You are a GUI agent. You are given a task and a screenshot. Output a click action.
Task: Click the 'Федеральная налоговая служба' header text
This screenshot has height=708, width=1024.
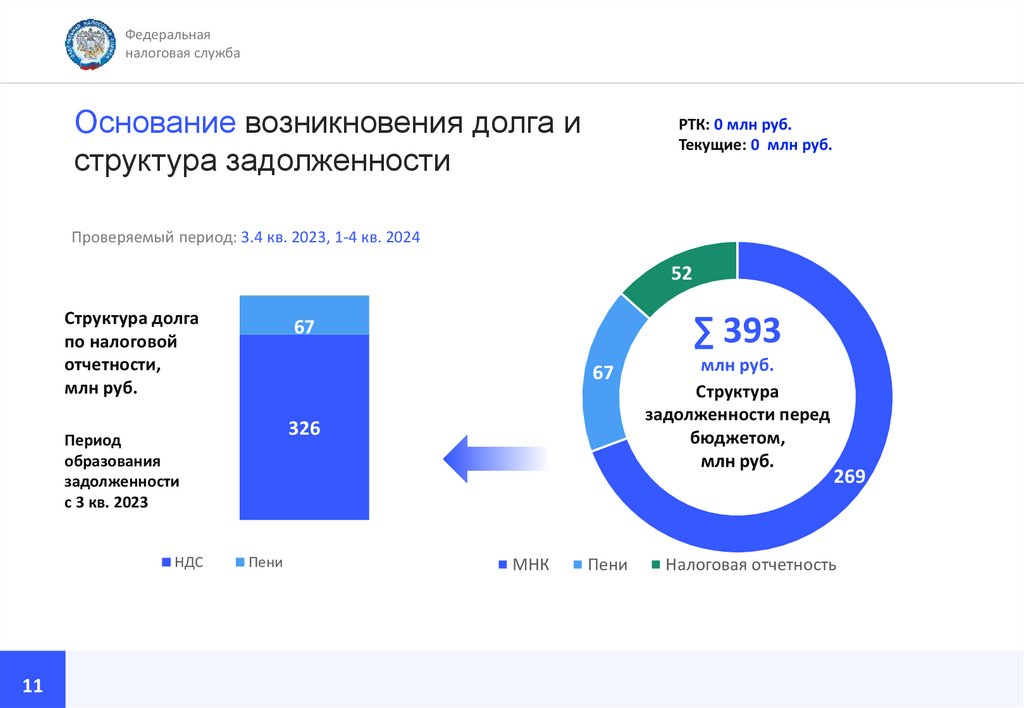point(182,44)
